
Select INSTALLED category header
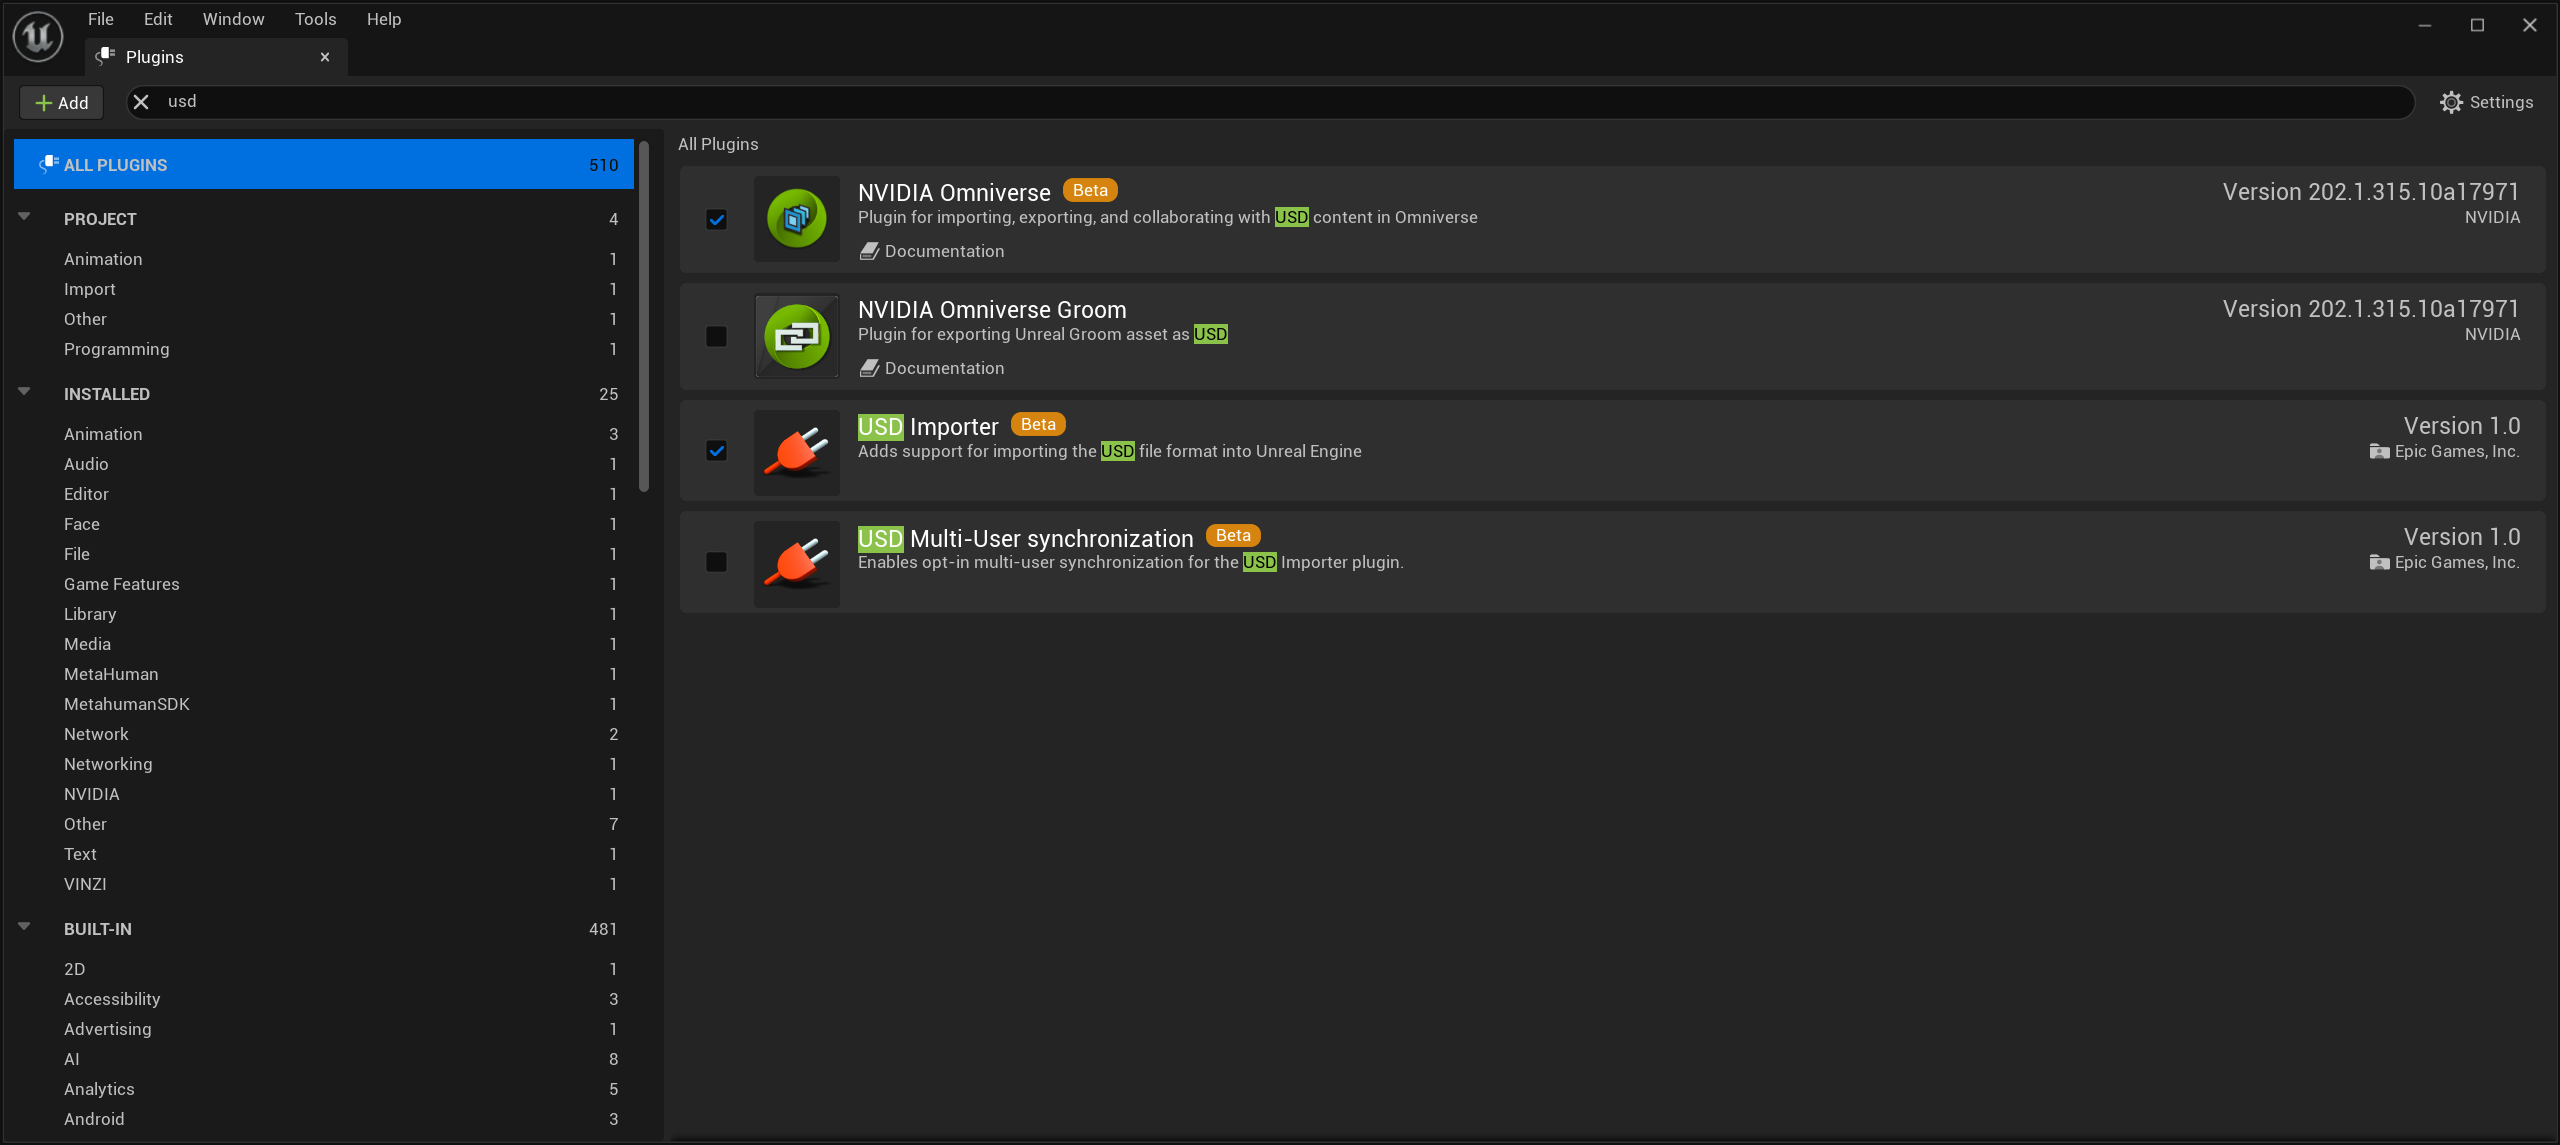coord(324,394)
